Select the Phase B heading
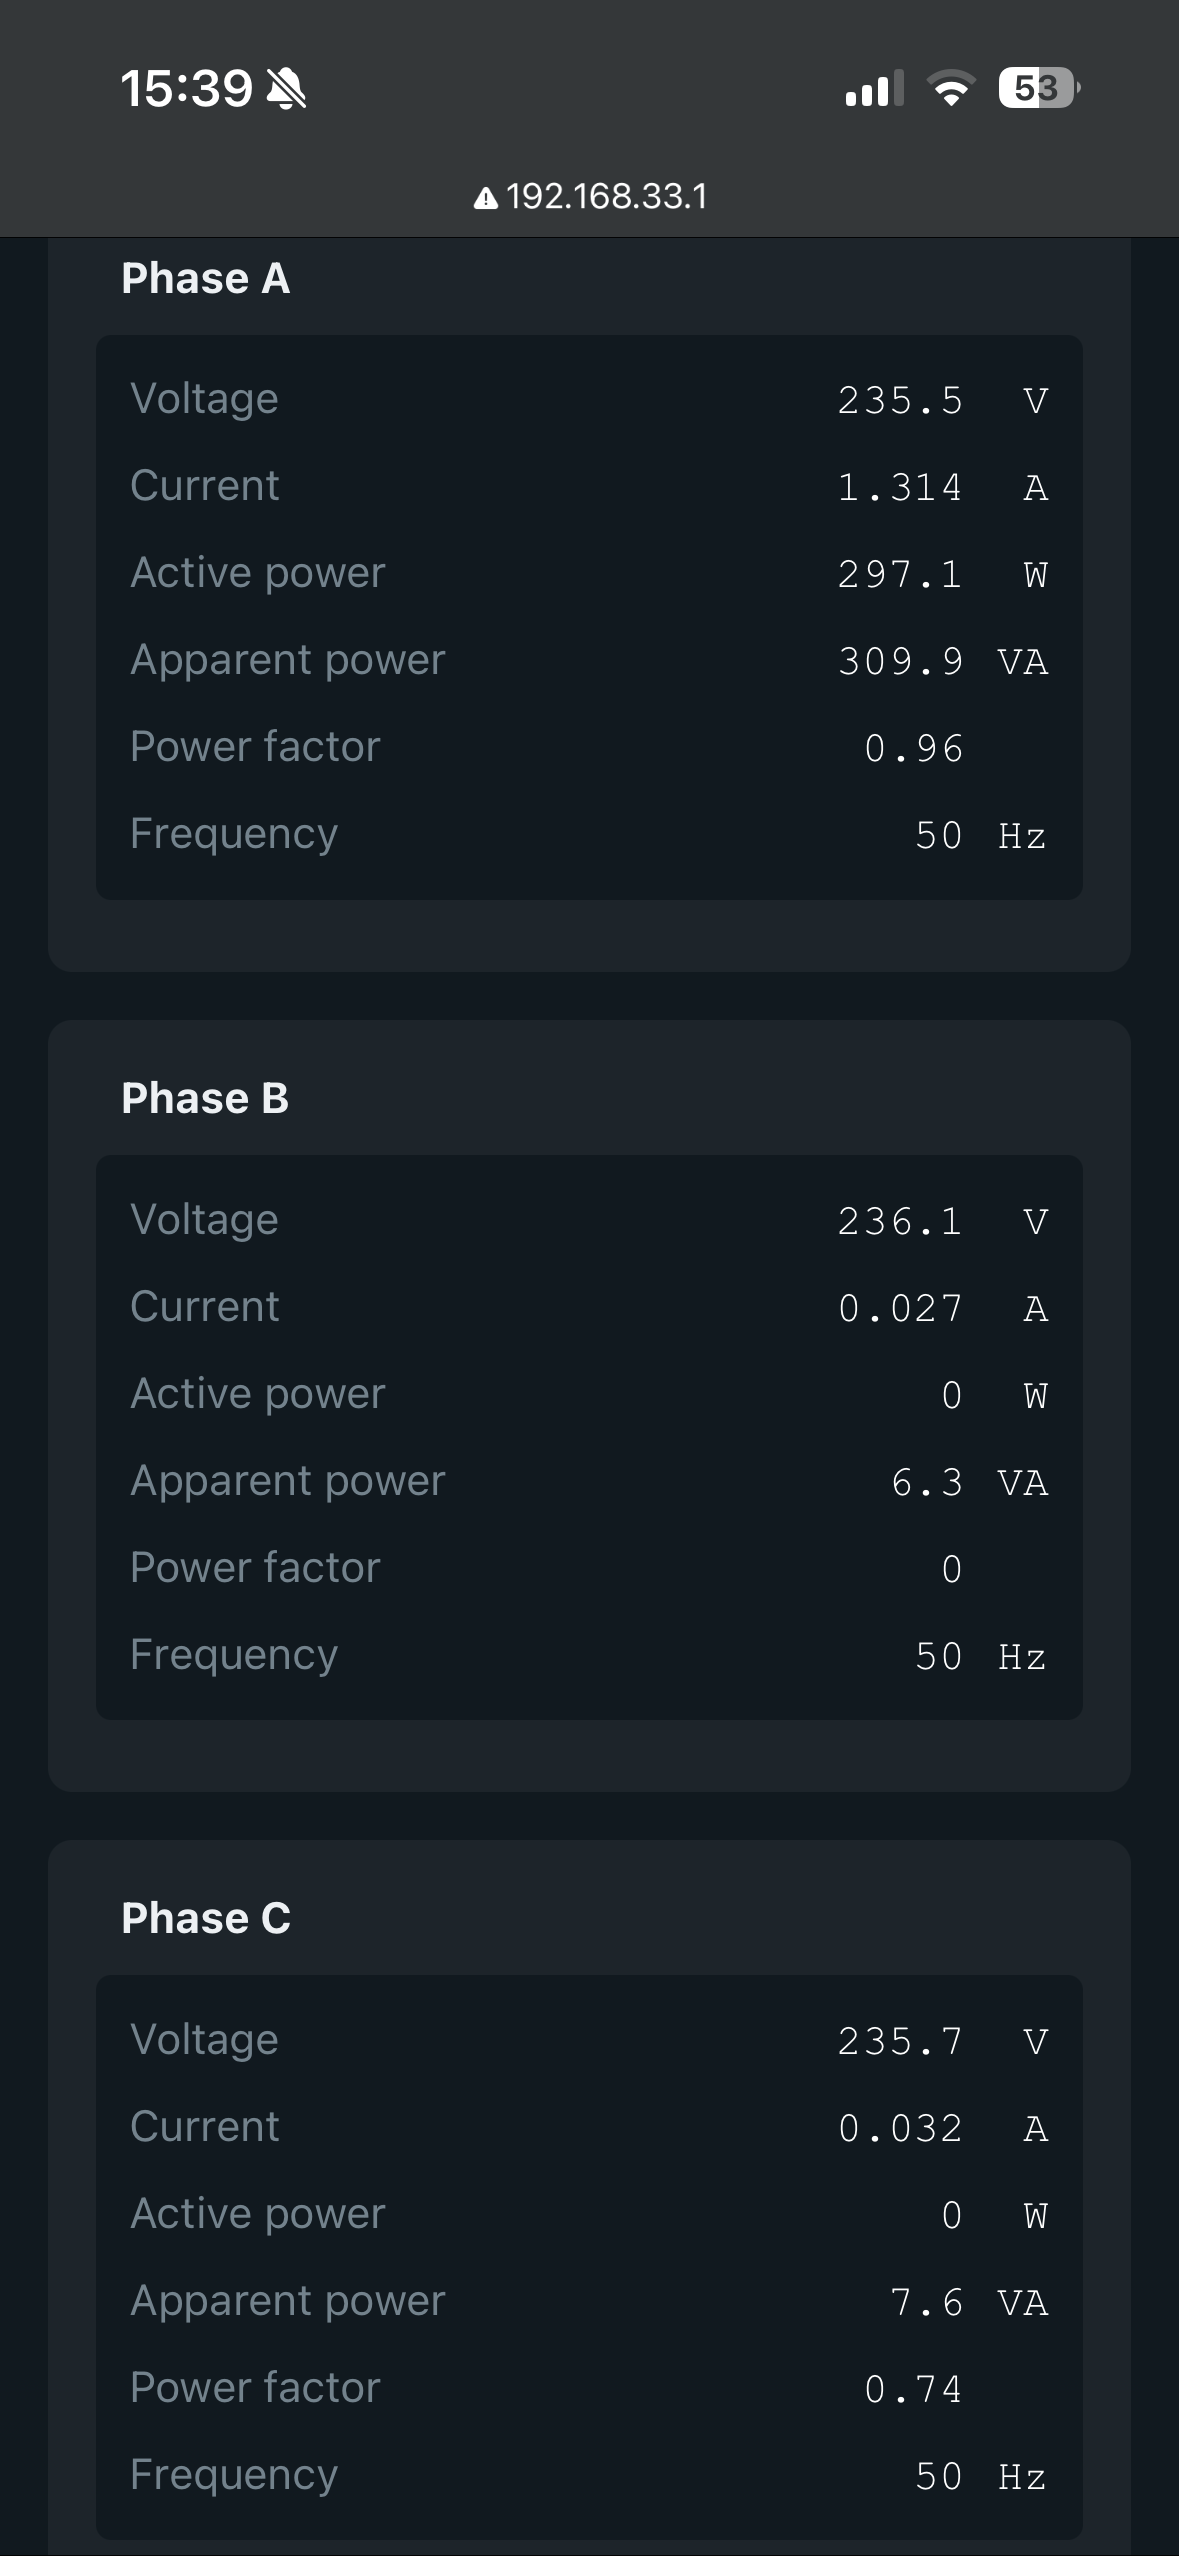Screen dimensions: 1179x2556 (205, 1098)
